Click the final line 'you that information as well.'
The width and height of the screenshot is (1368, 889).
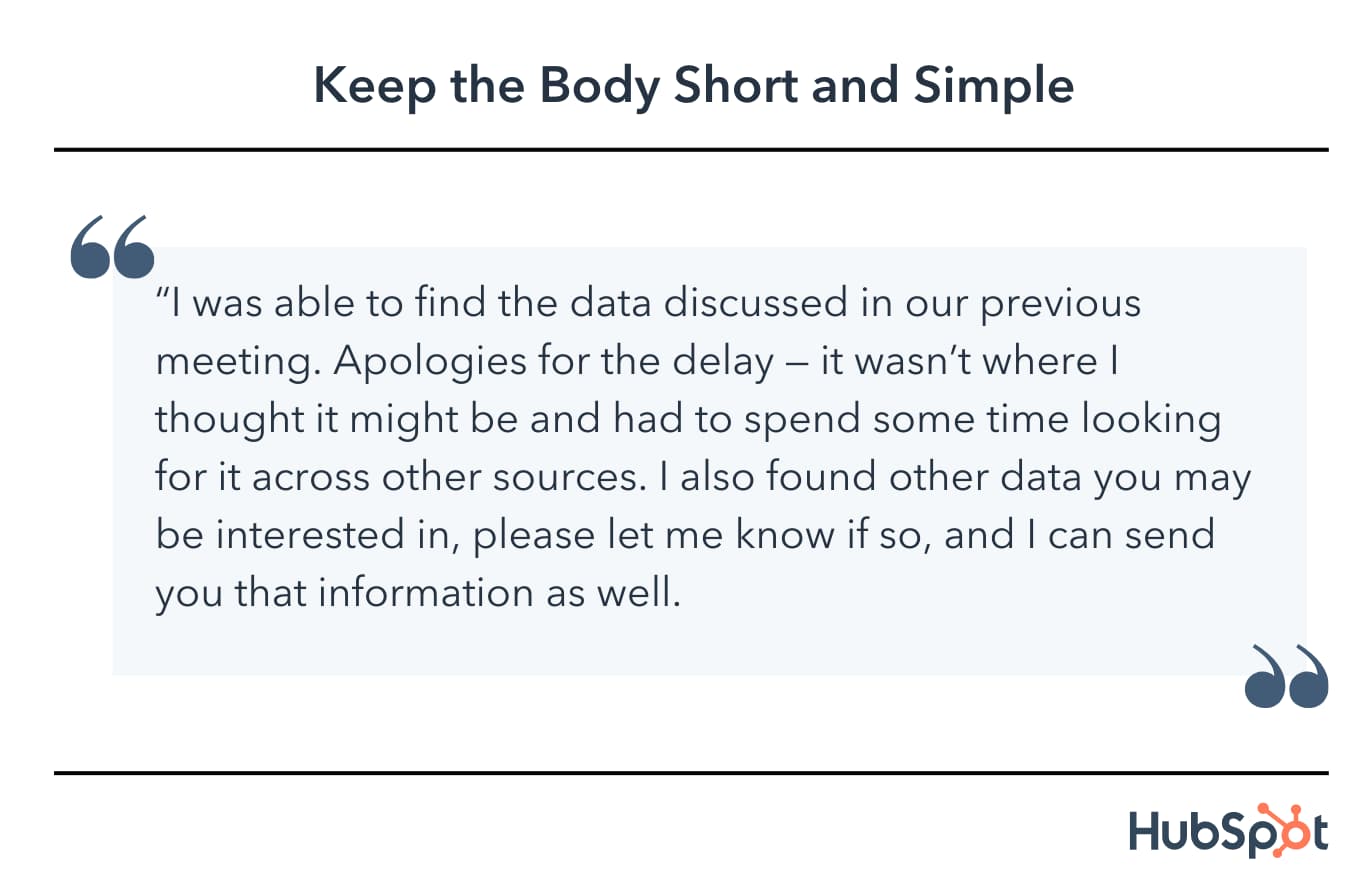[418, 594]
